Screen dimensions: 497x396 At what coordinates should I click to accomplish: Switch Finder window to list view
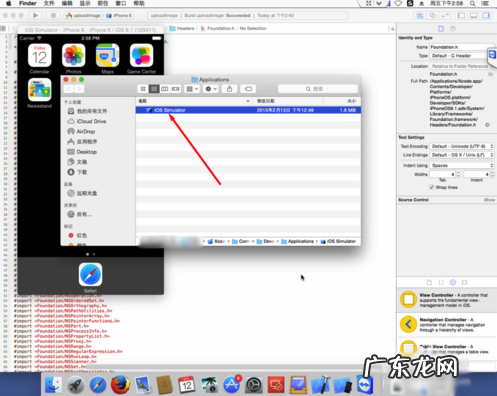coord(154,89)
